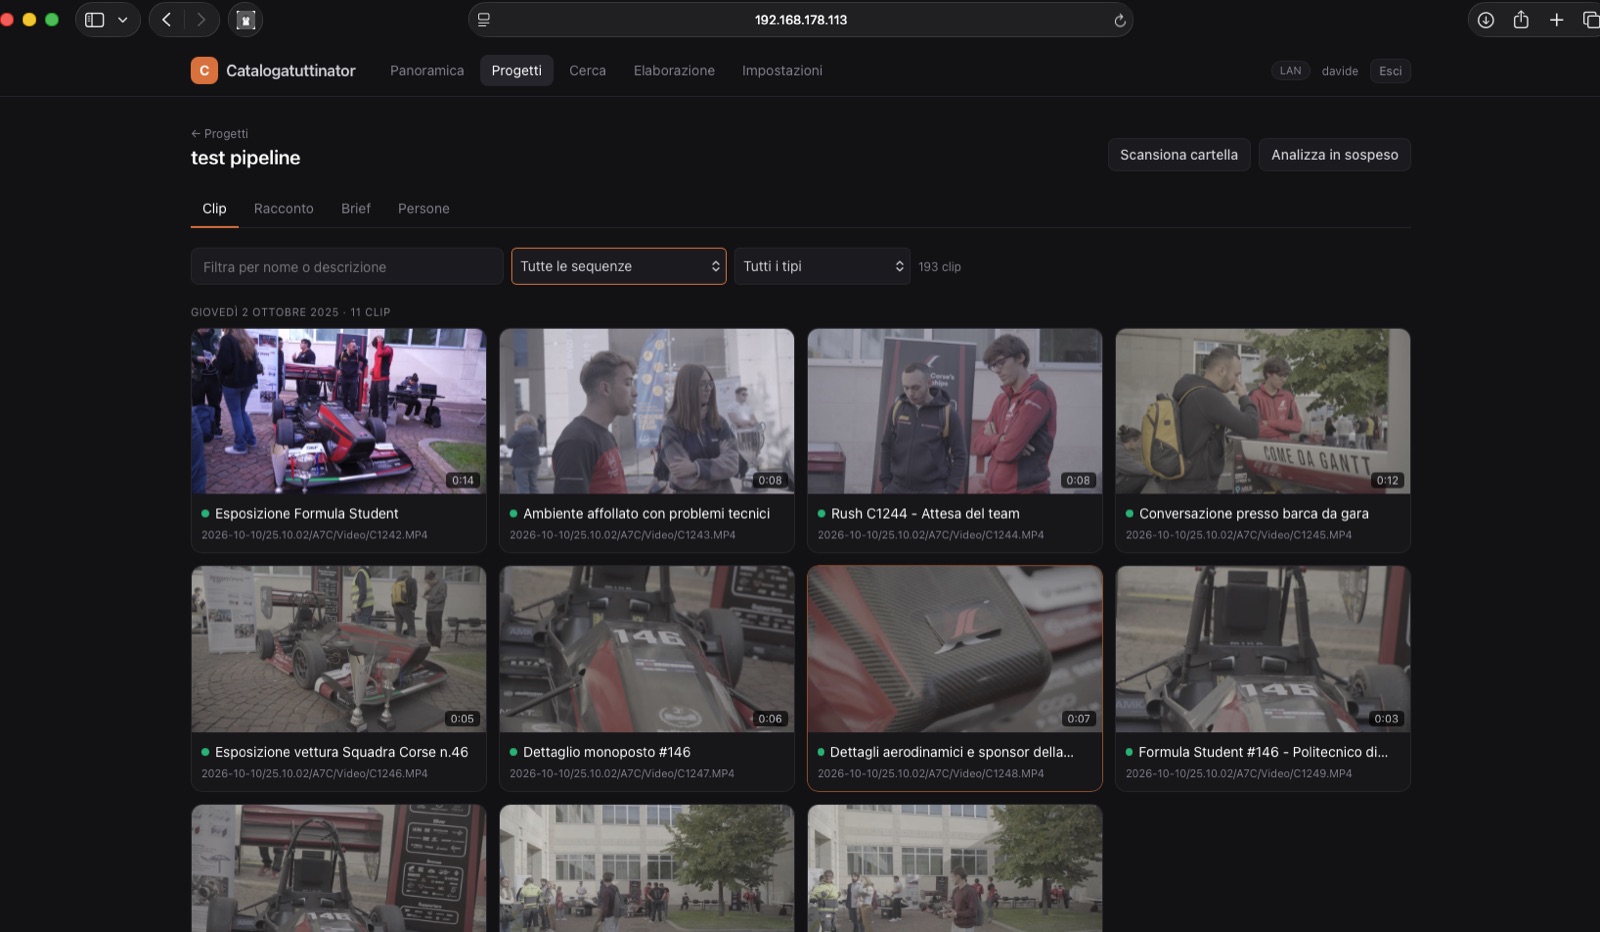The height and width of the screenshot is (932, 1600).
Task: Expand the Tutte le sequenze dropdown
Action: (x=619, y=267)
